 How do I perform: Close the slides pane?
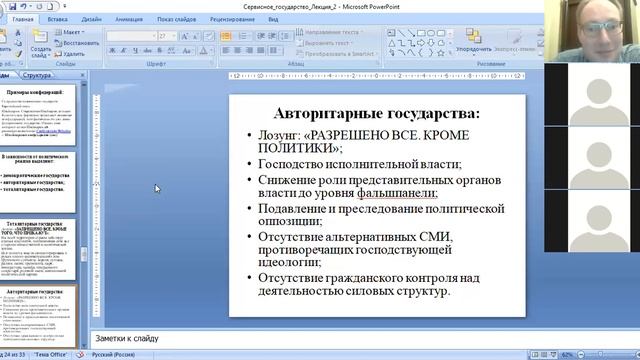pos(82,75)
